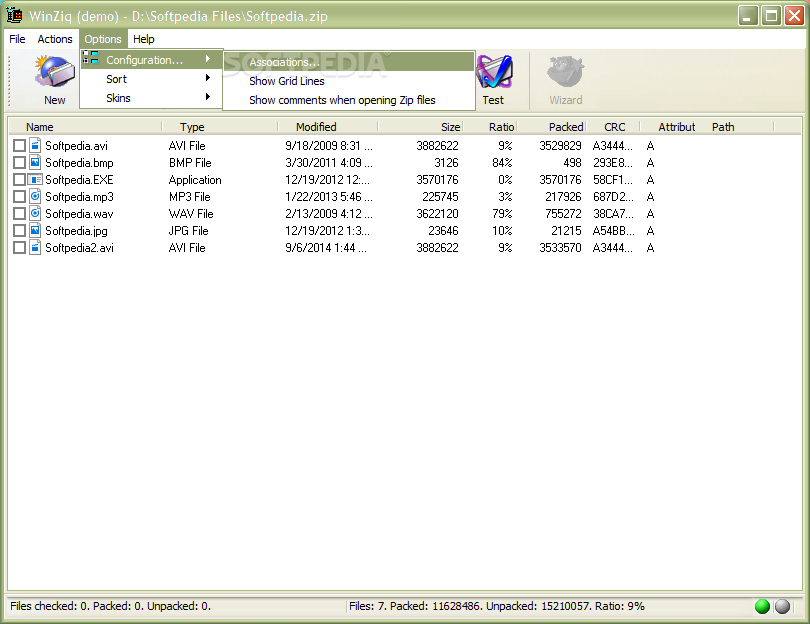Click the Files checked status bar text
810x624 pixels.
[x=111, y=606]
